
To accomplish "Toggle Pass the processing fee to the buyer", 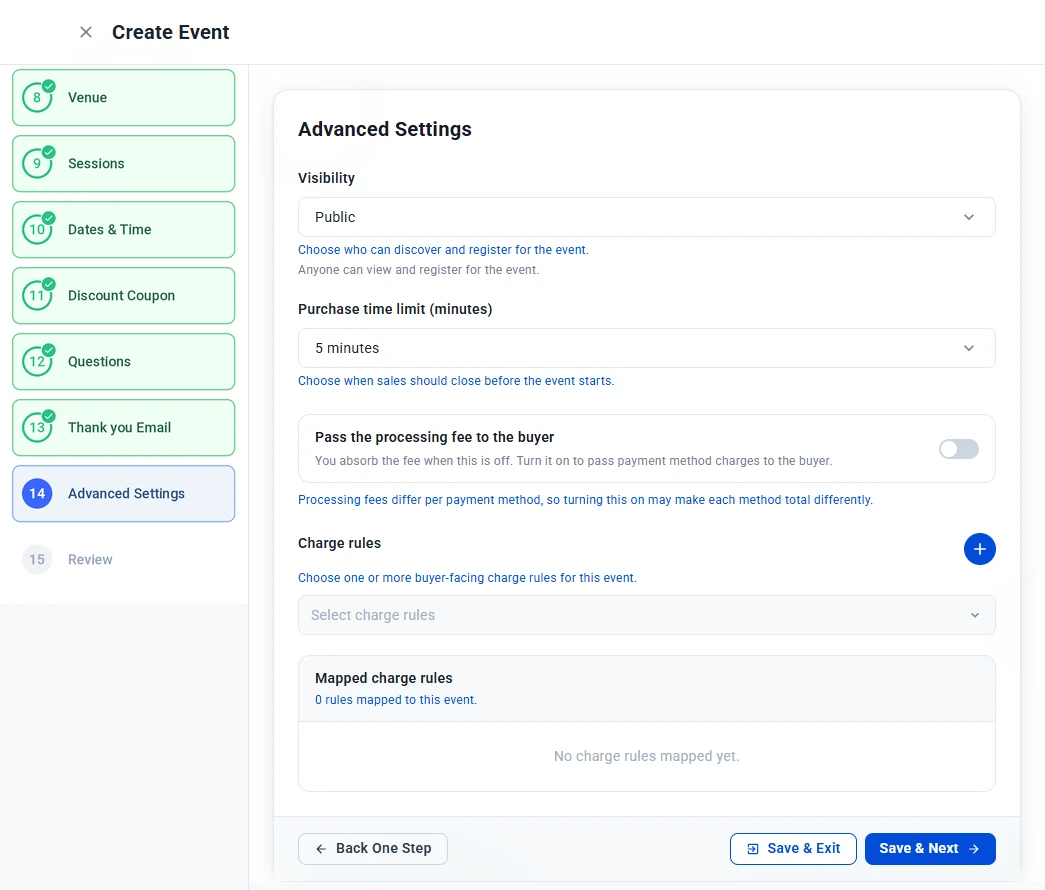I will (x=958, y=449).
